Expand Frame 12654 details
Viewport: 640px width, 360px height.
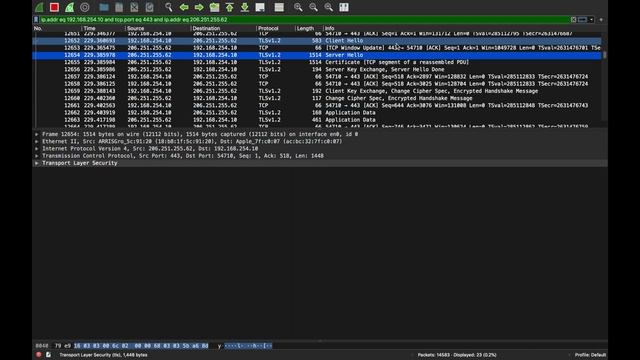[37, 134]
